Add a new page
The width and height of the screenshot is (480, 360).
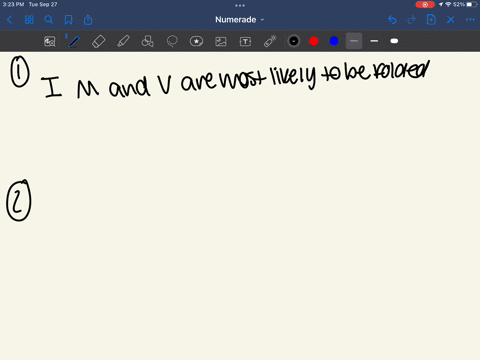pyautogui.click(x=431, y=20)
